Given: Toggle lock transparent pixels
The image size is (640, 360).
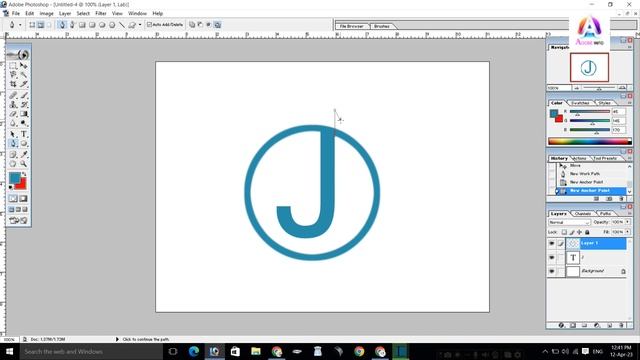Looking at the screenshot, I should pyautogui.click(x=564, y=232).
